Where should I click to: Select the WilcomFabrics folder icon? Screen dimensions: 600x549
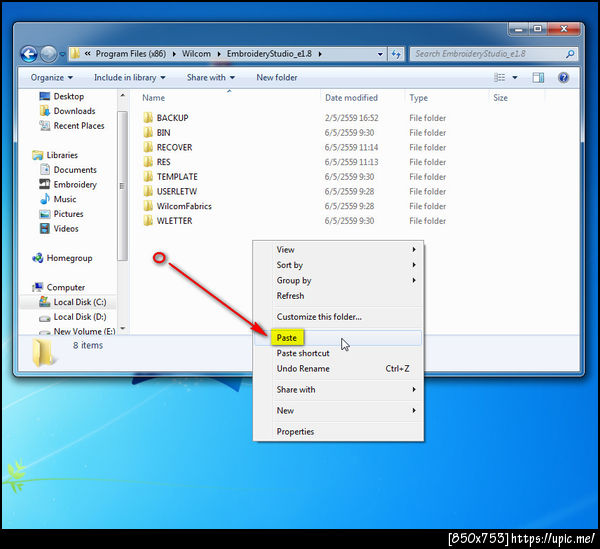click(148, 206)
